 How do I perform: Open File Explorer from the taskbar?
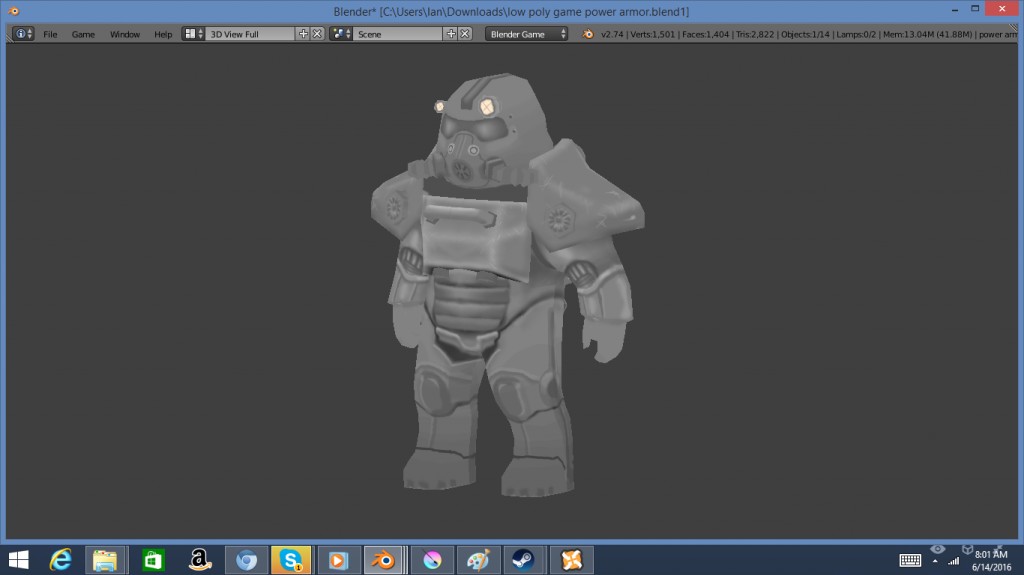pyautogui.click(x=104, y=560)
